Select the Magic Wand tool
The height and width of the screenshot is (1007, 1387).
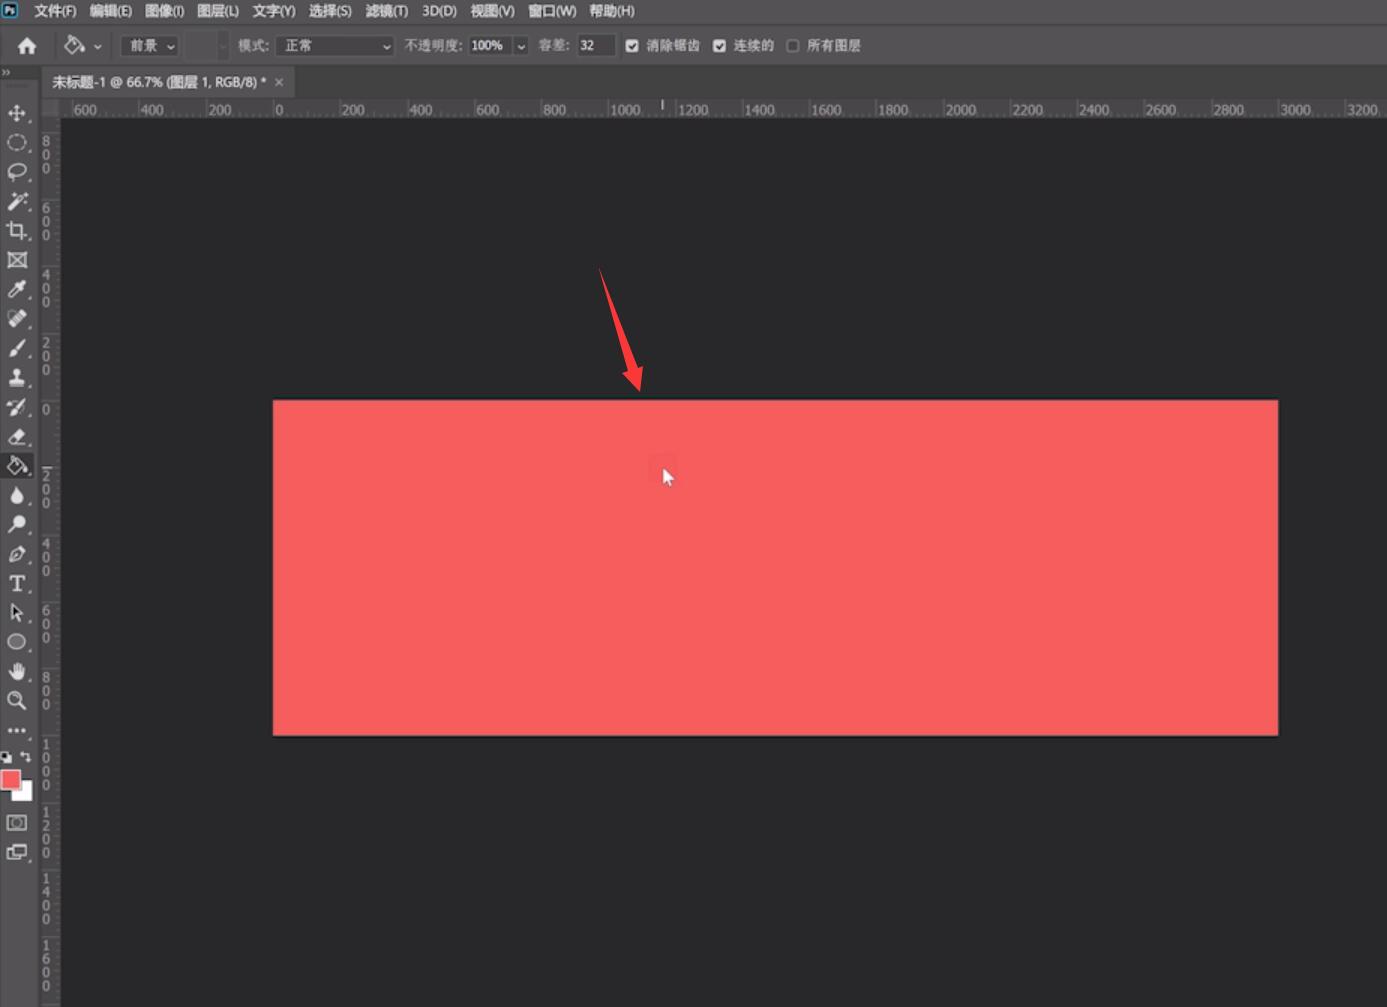coord(17,201)
